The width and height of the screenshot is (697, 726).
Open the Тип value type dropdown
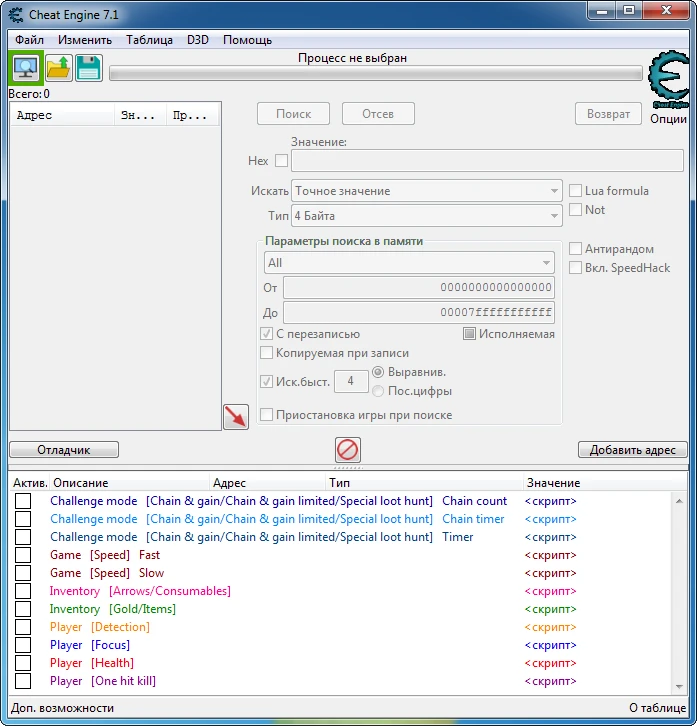427,216
